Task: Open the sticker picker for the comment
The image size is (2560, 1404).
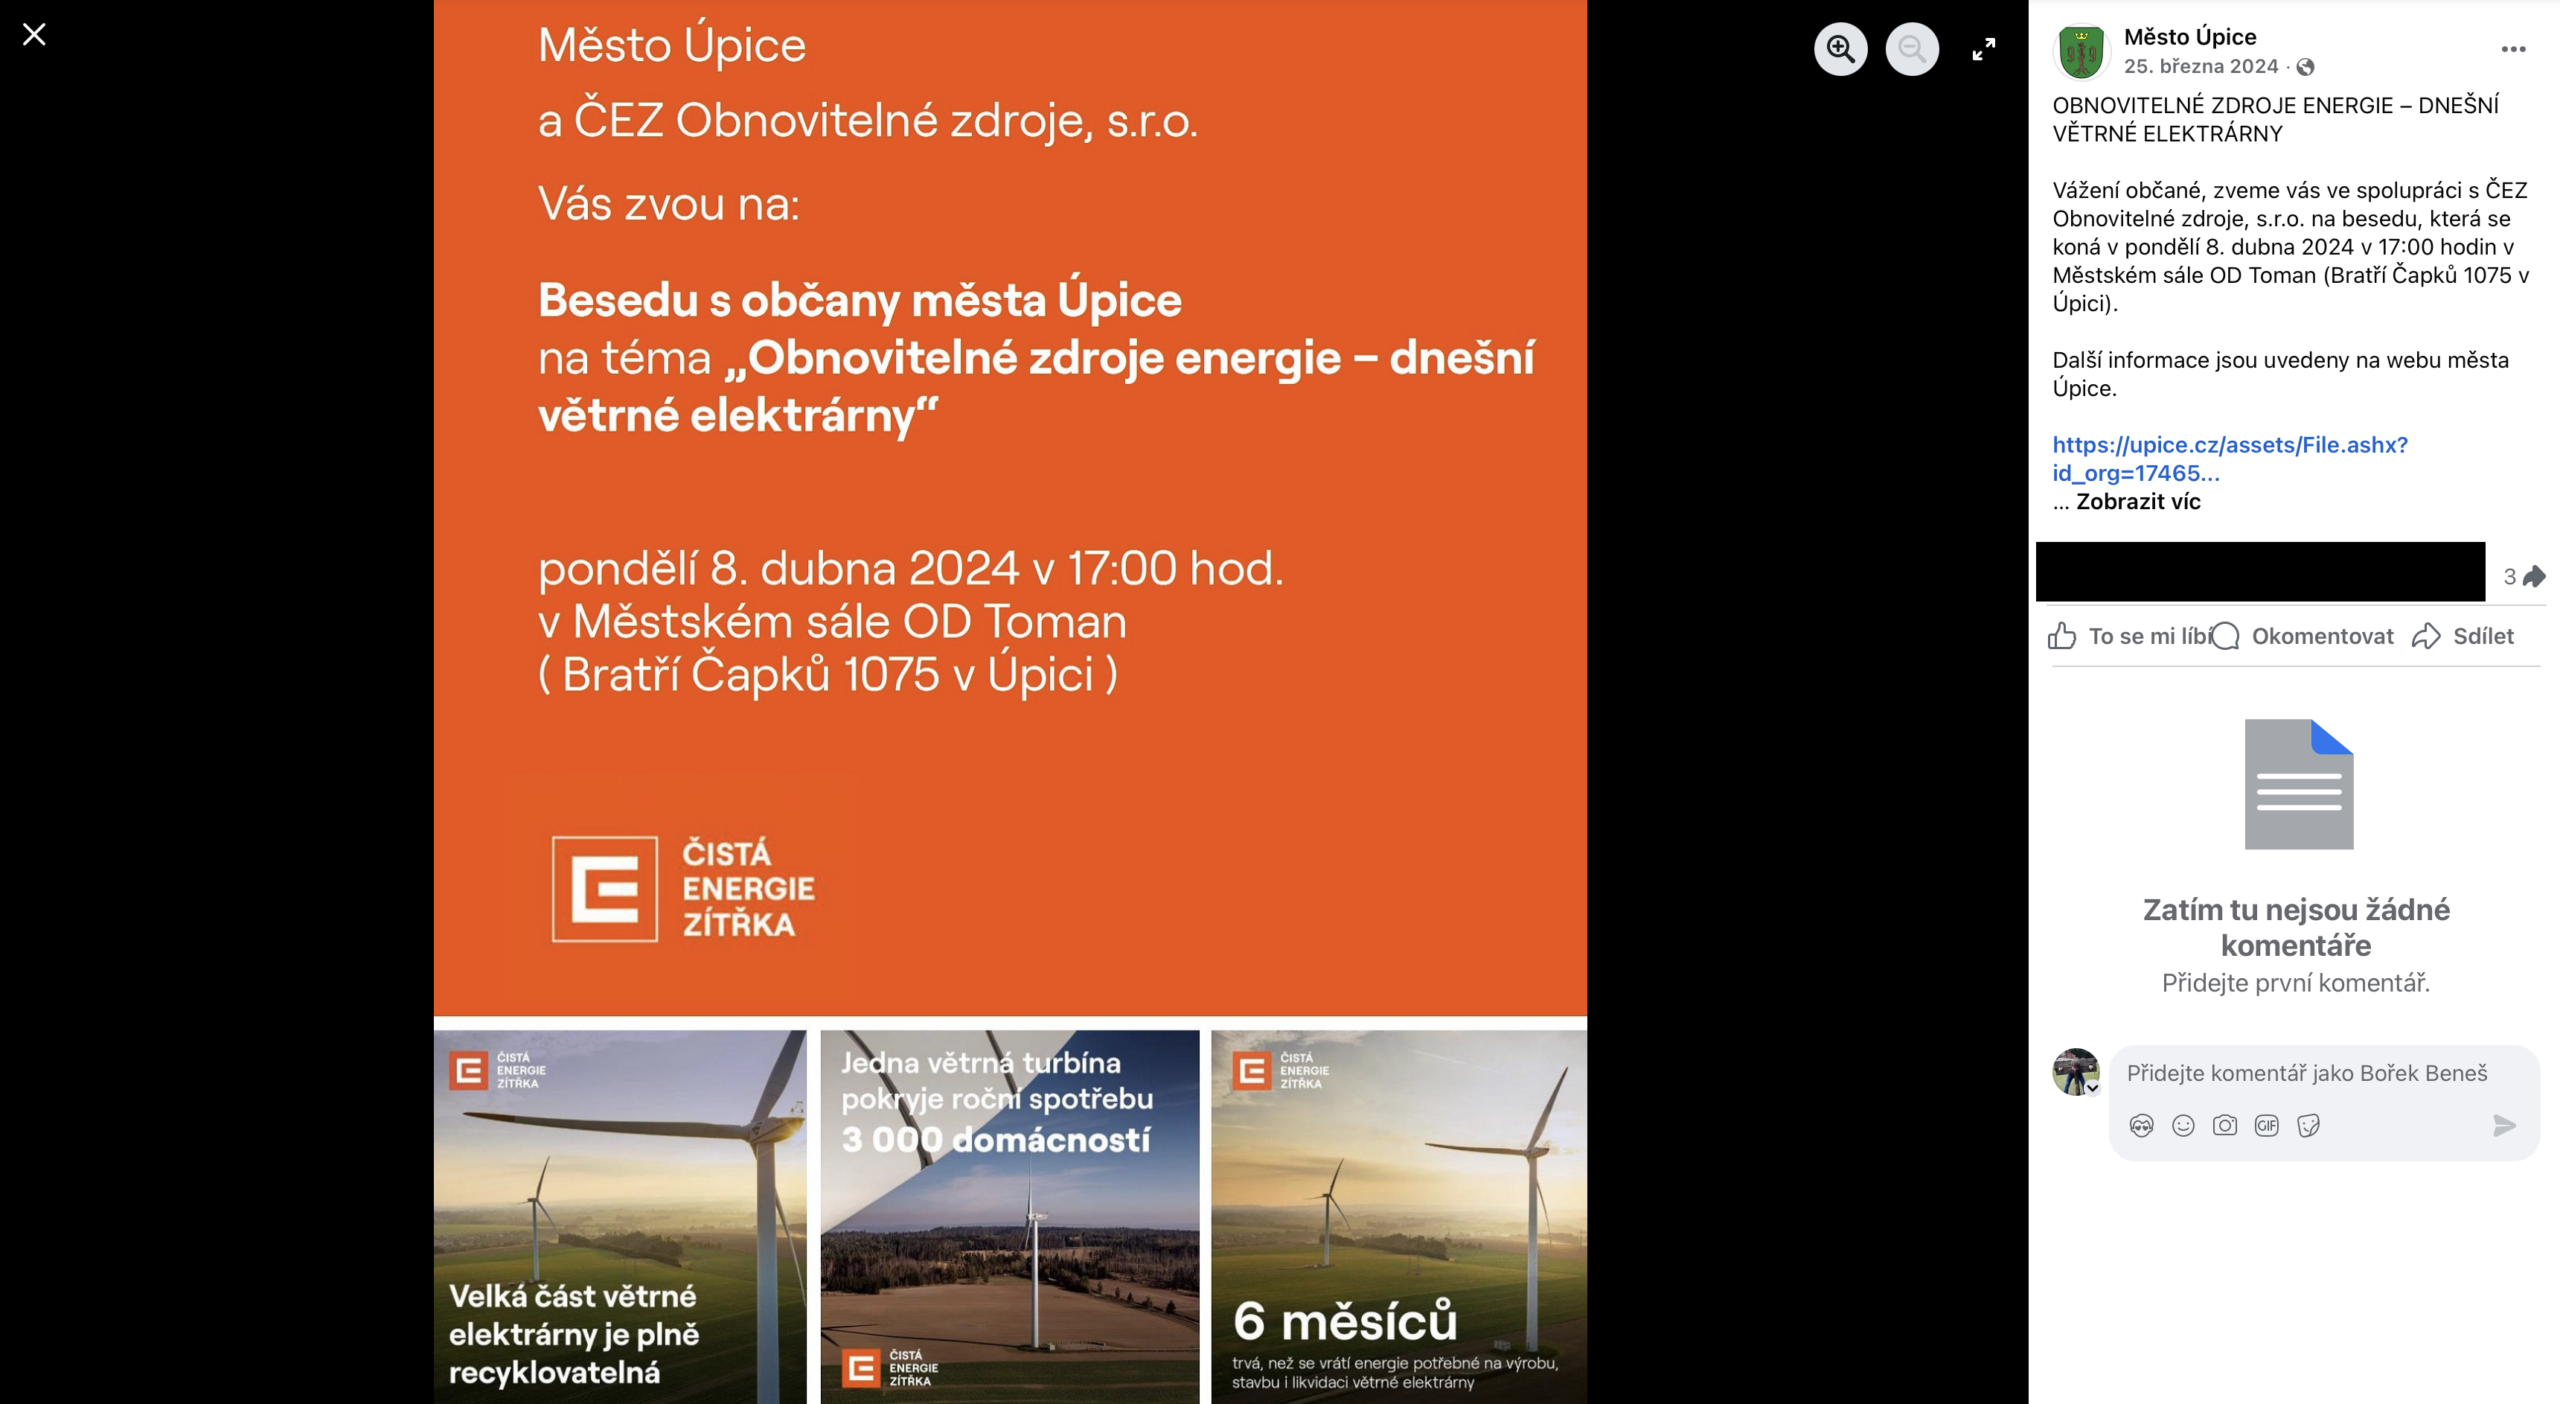Action: (x=2308, y=1126)
